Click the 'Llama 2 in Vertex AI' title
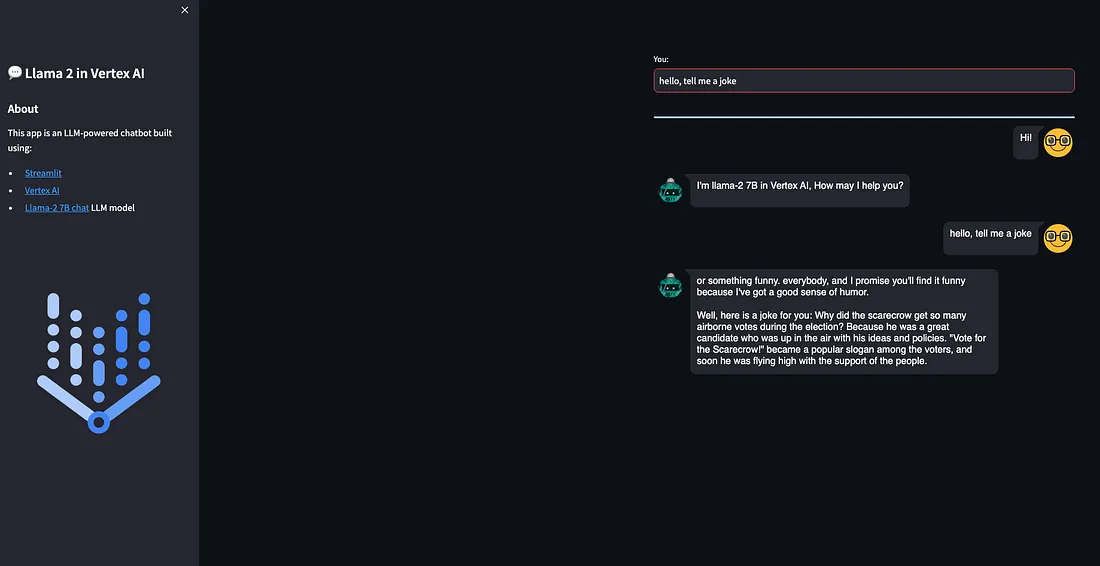1100x566 pixels. pos(85,73)
